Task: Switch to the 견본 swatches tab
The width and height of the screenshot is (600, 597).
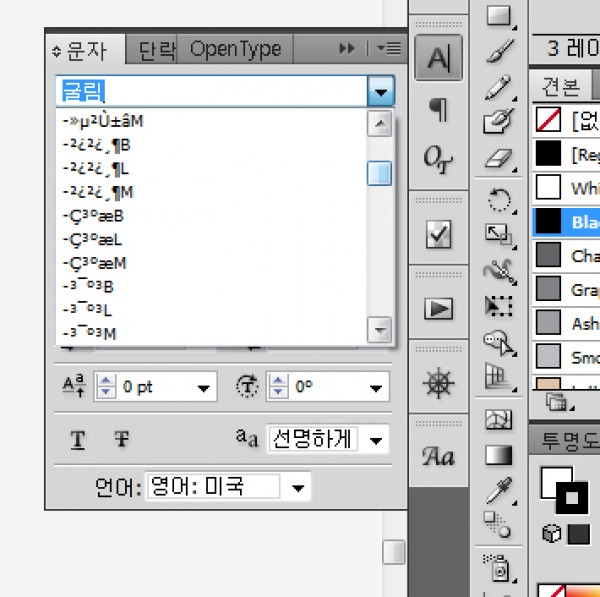Action: [x=561, y=86]
